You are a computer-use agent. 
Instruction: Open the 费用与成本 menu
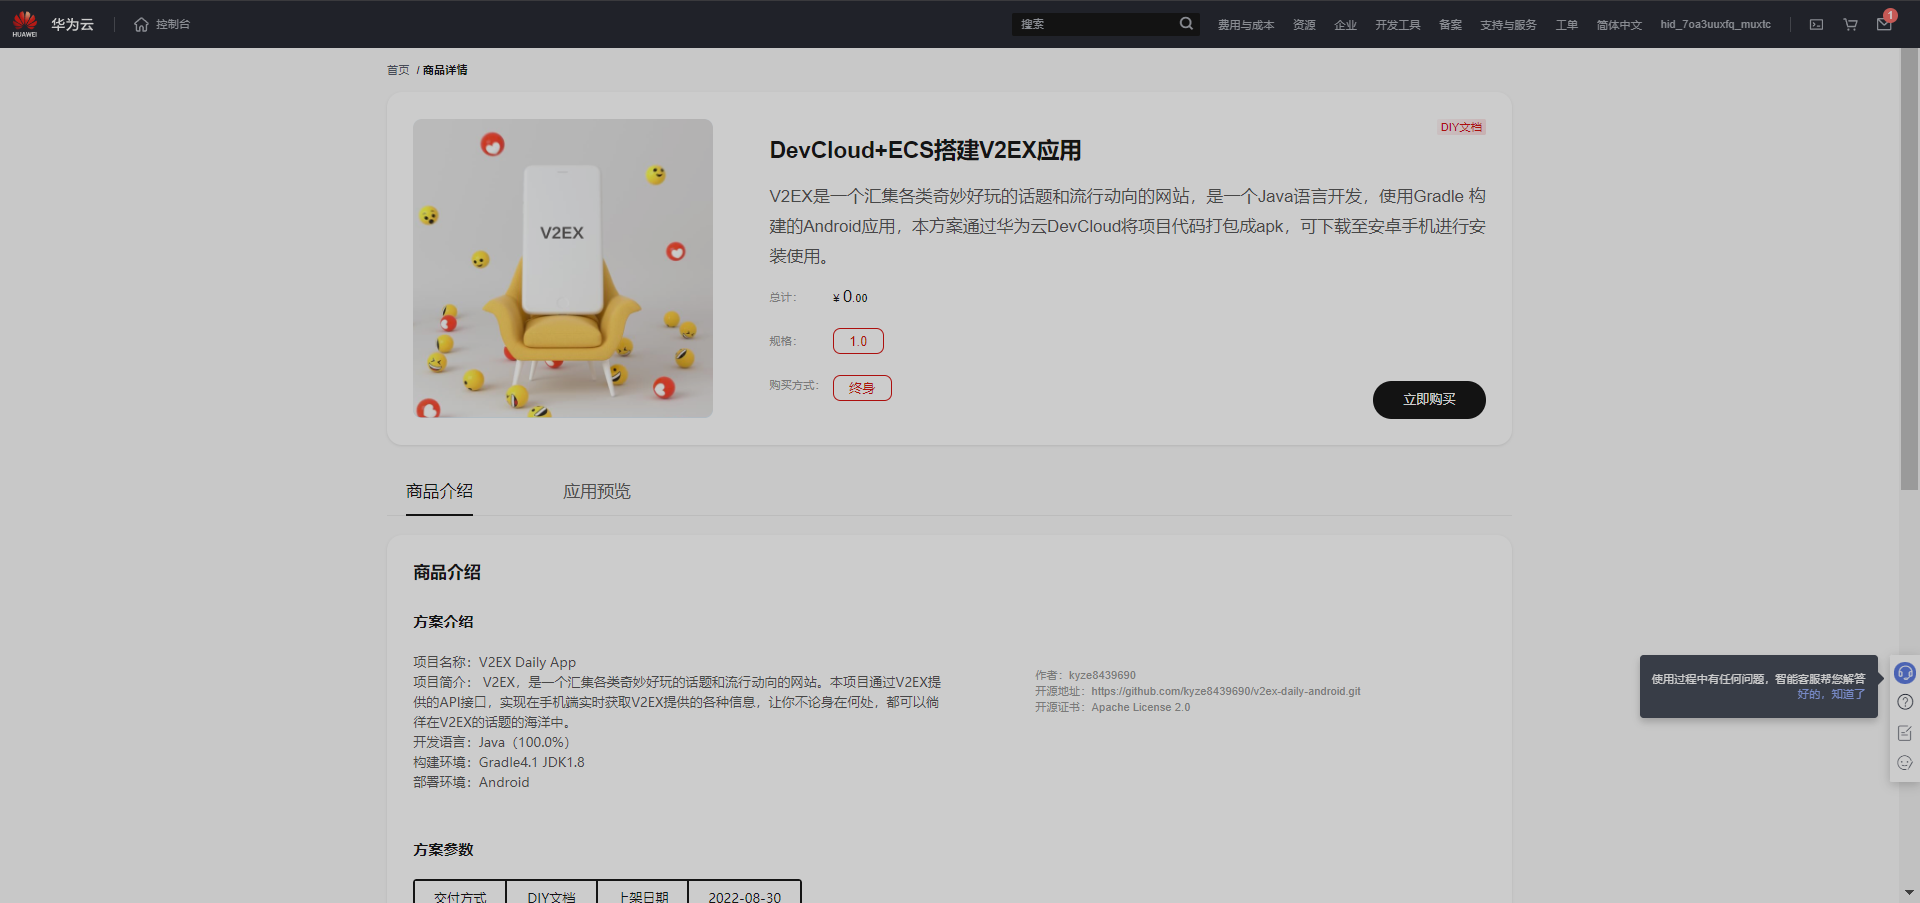click(x=1246, y=25)
